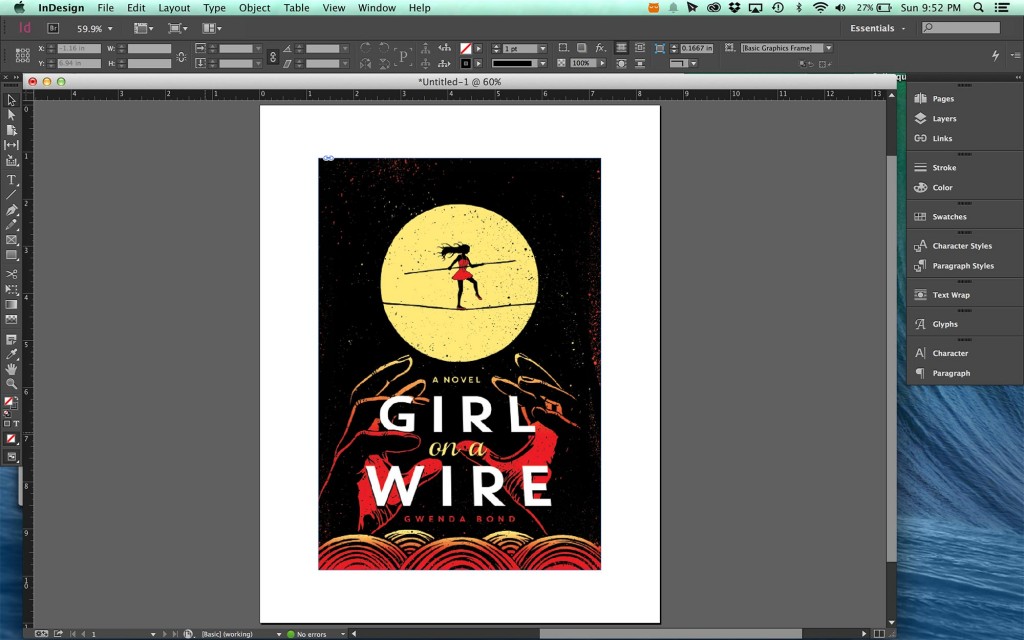Viewport: 1024px width, 640px height.
Task: Open the Swatches panel
Action: click(950, 217)
